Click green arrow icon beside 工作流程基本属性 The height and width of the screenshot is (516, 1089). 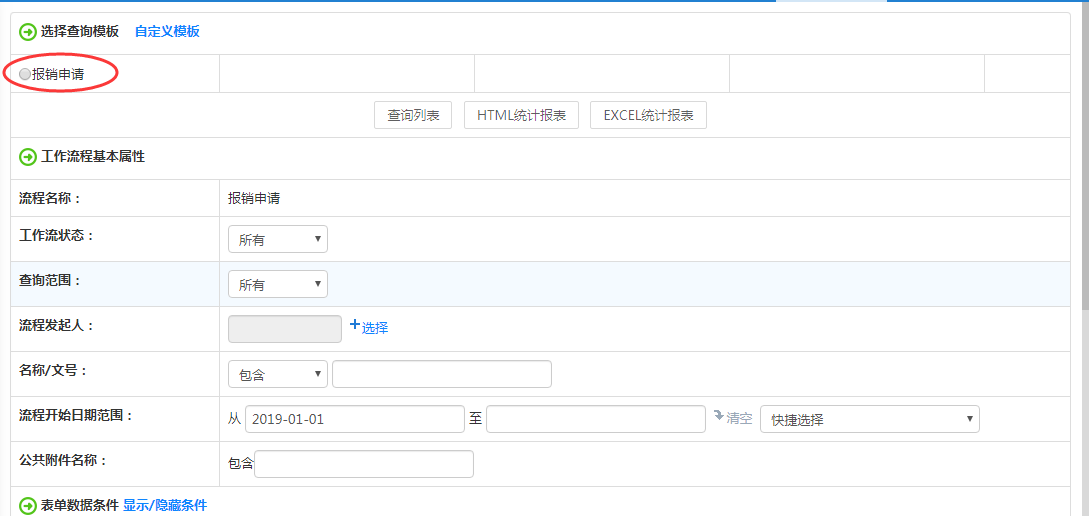[28, 157]
